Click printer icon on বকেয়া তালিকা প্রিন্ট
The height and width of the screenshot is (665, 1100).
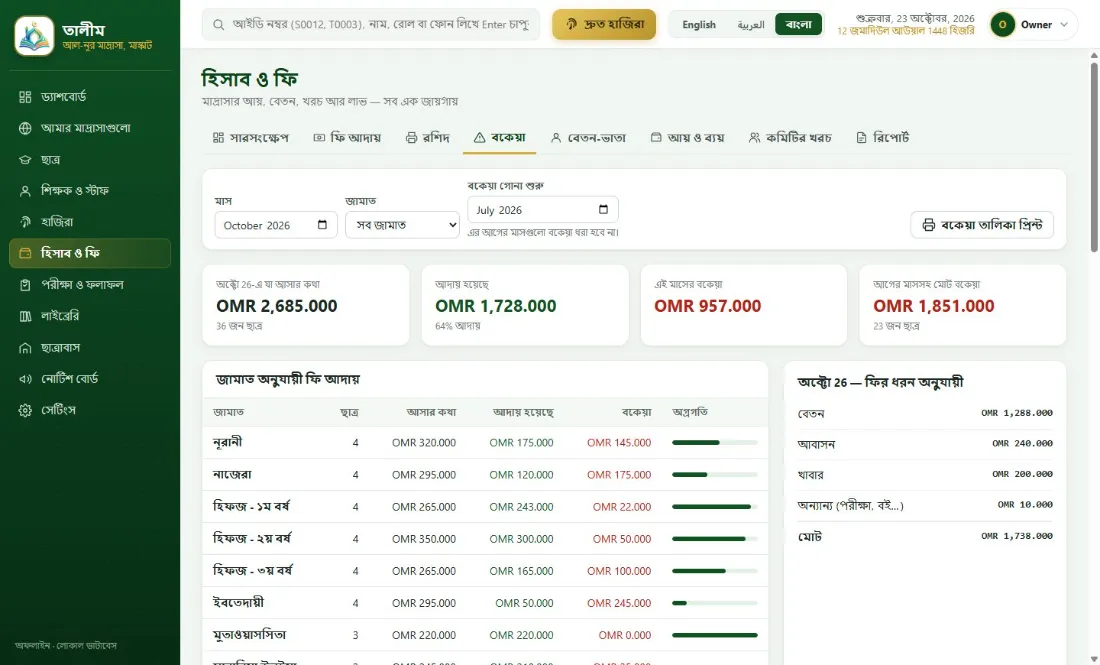point(929,225)
